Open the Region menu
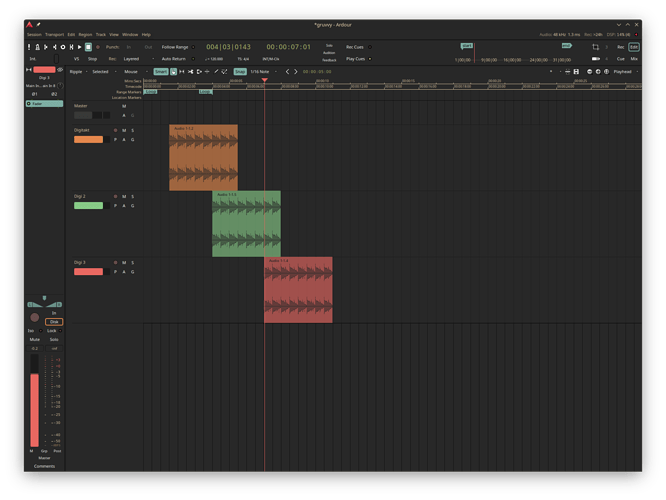 [x=87, y=34]
